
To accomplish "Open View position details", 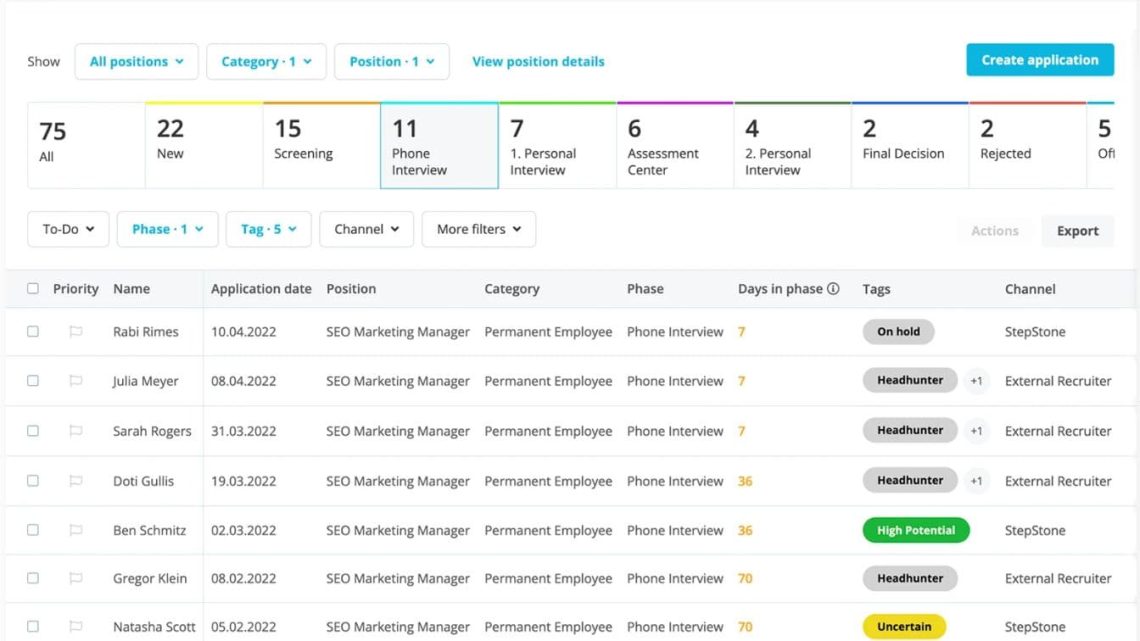I will coord(538,61).
